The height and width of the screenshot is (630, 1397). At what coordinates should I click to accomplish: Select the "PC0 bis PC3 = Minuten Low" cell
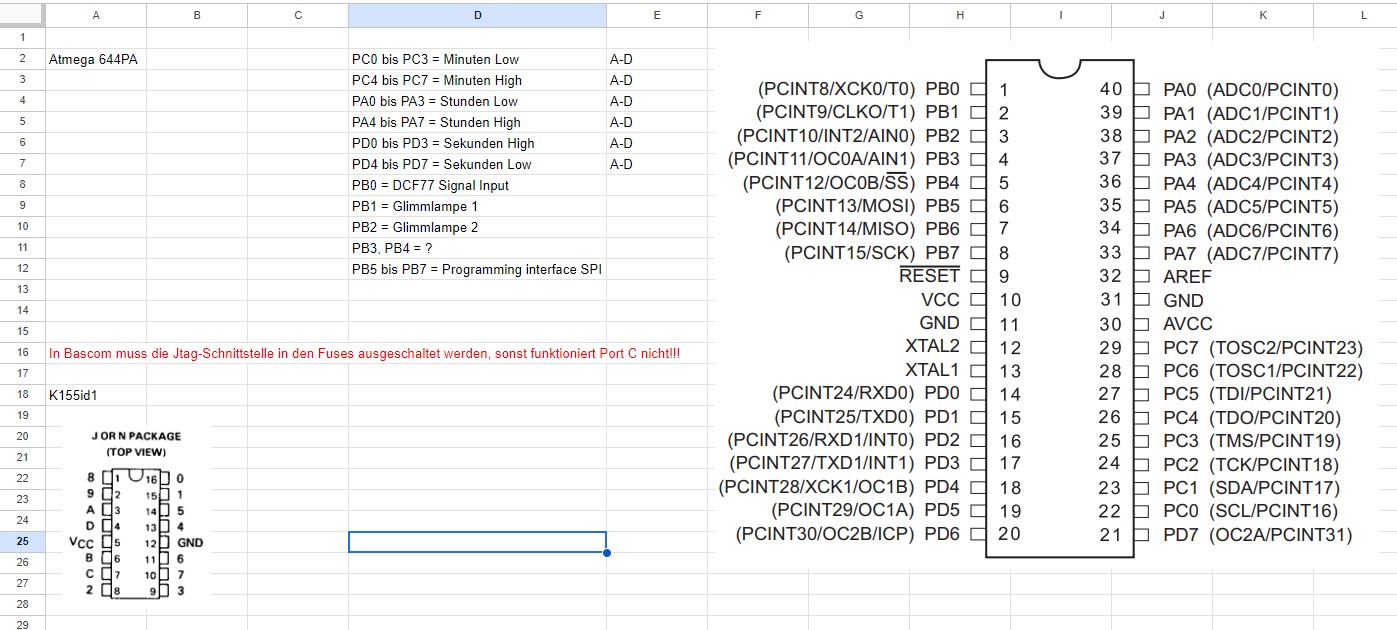pos(436,59)
